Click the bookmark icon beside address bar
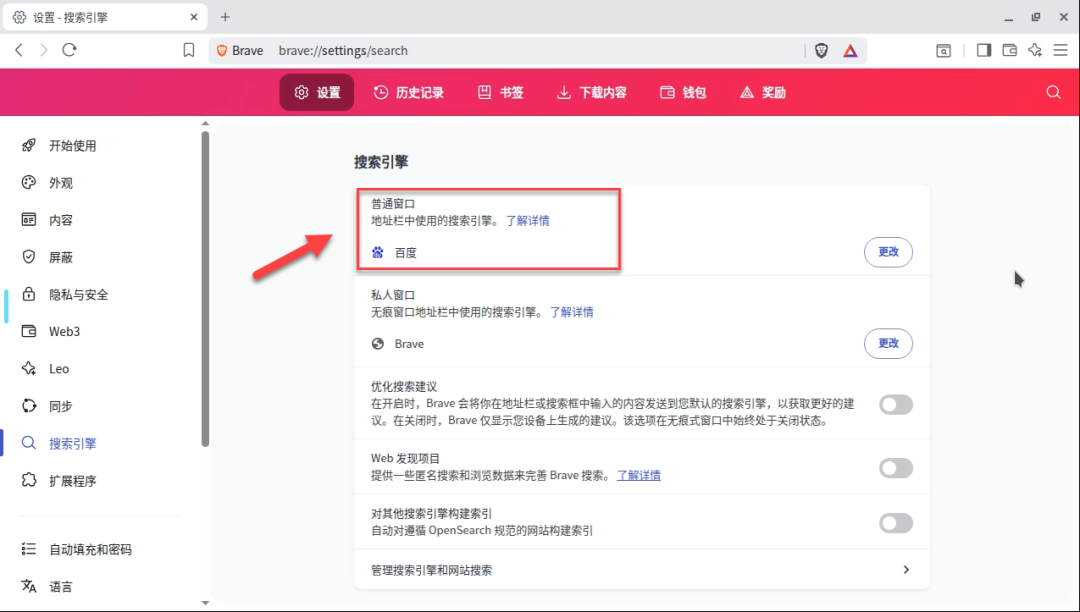This screenshot has height=612, width=1080. (189, 50)
